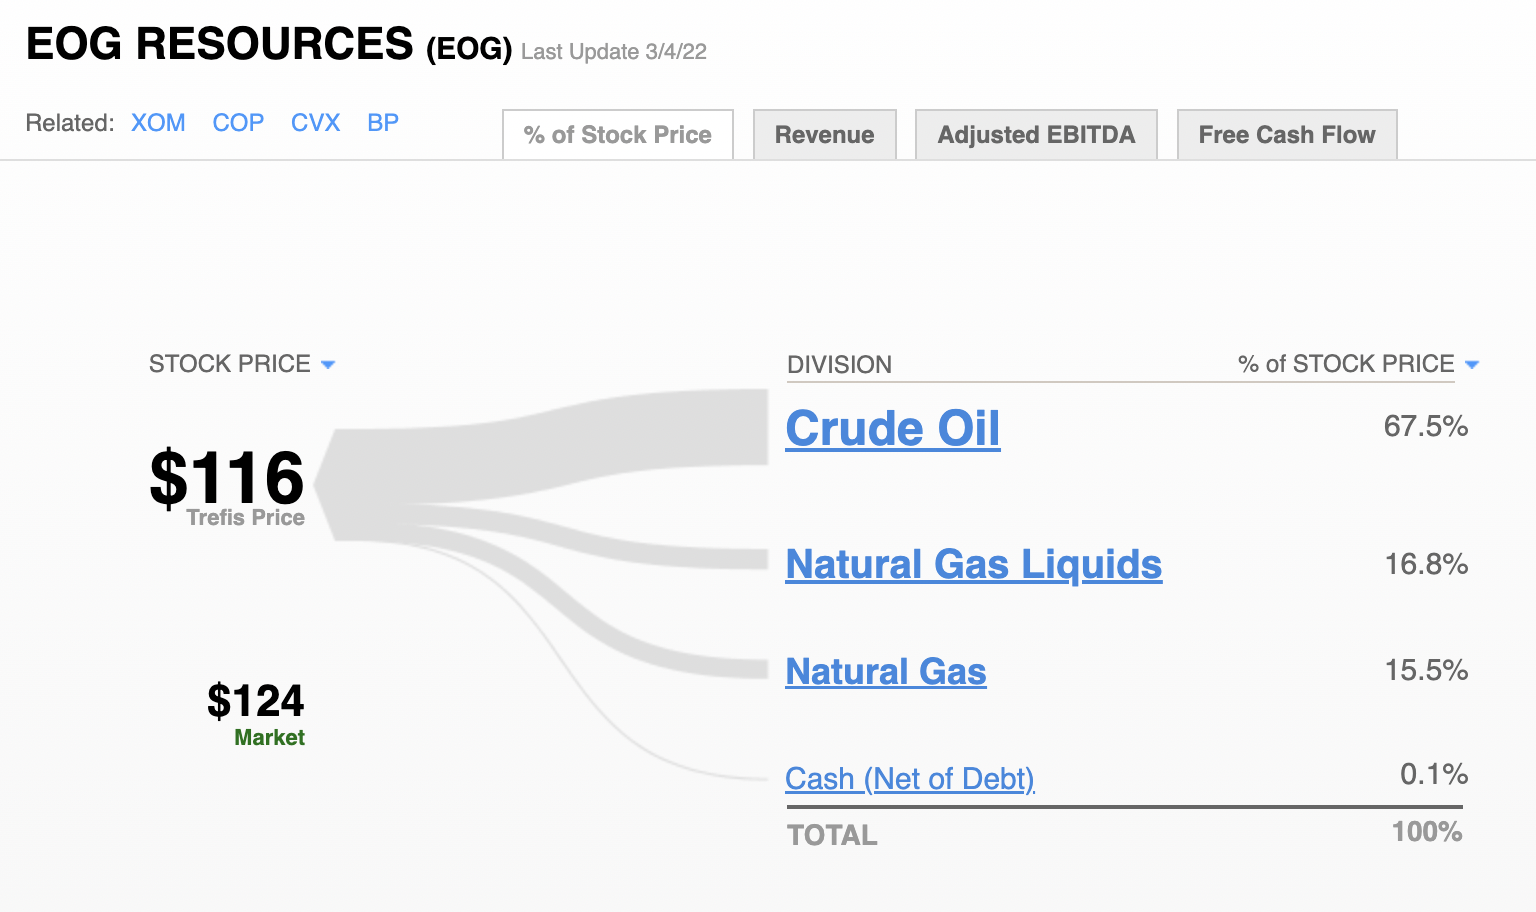Go to related ticker COP

(x=238, y=123)
